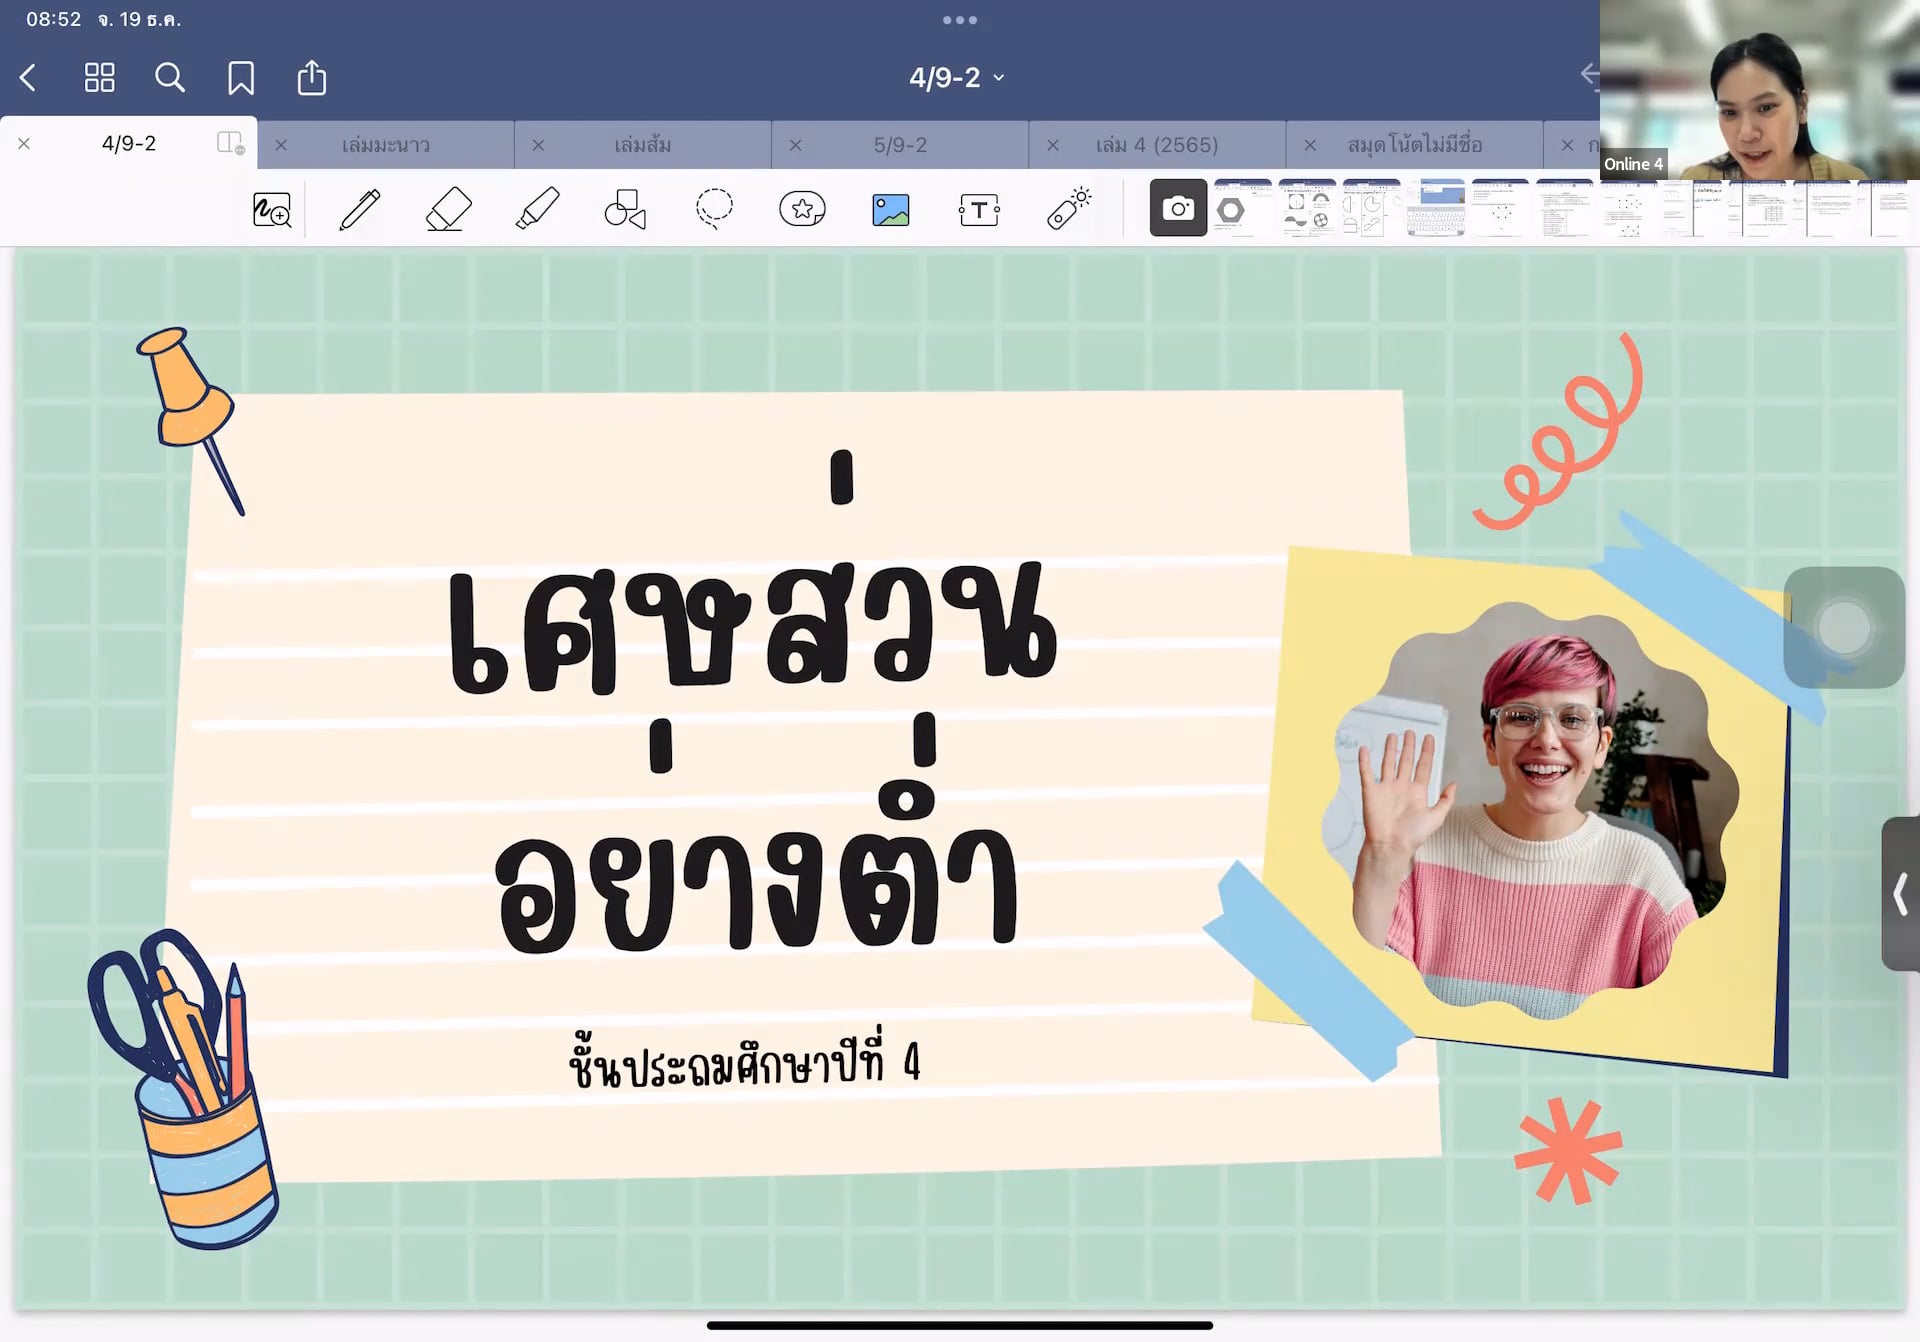Go back to the documents library

28,78
